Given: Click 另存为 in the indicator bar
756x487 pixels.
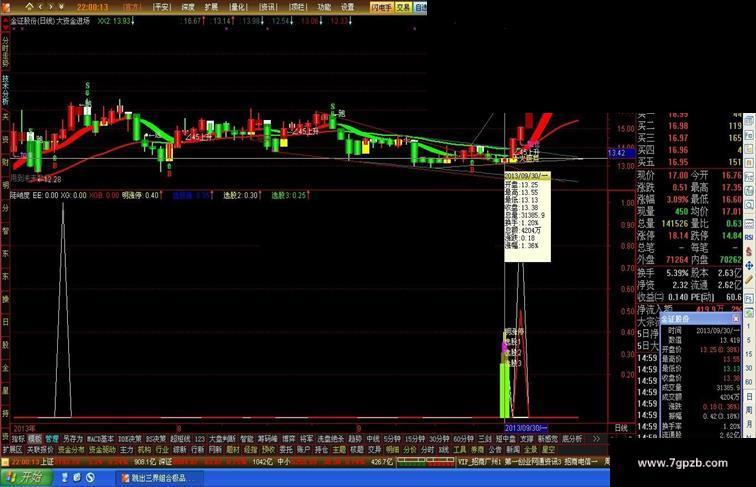Looking at the screenshot, I should coord(73,439).
